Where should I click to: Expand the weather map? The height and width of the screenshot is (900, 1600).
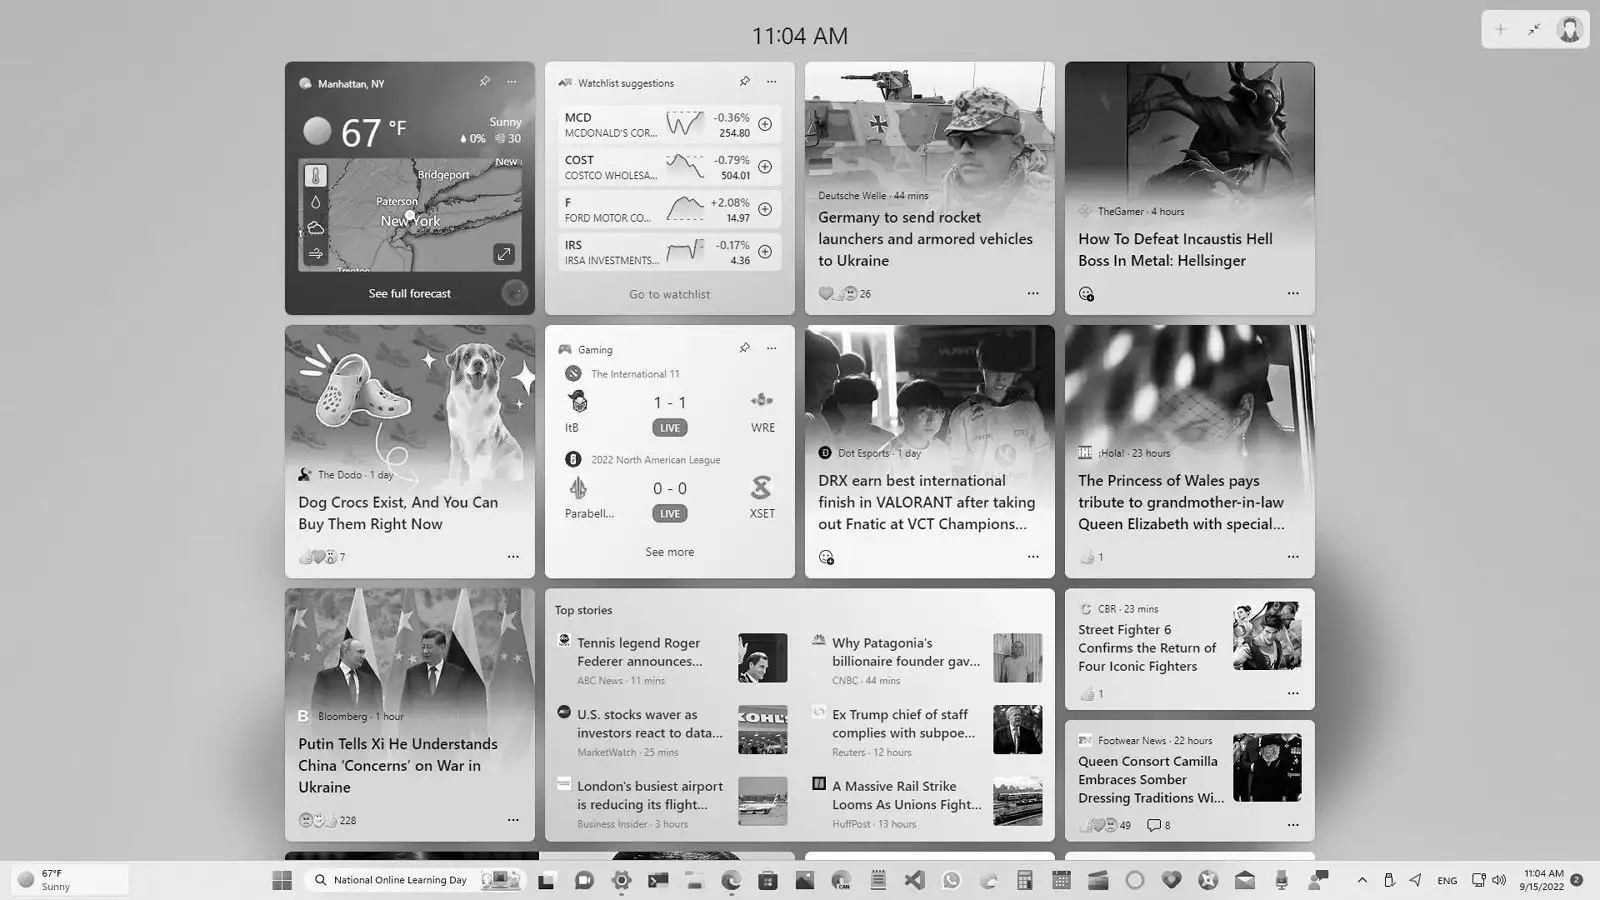click(x=504, y=254)
